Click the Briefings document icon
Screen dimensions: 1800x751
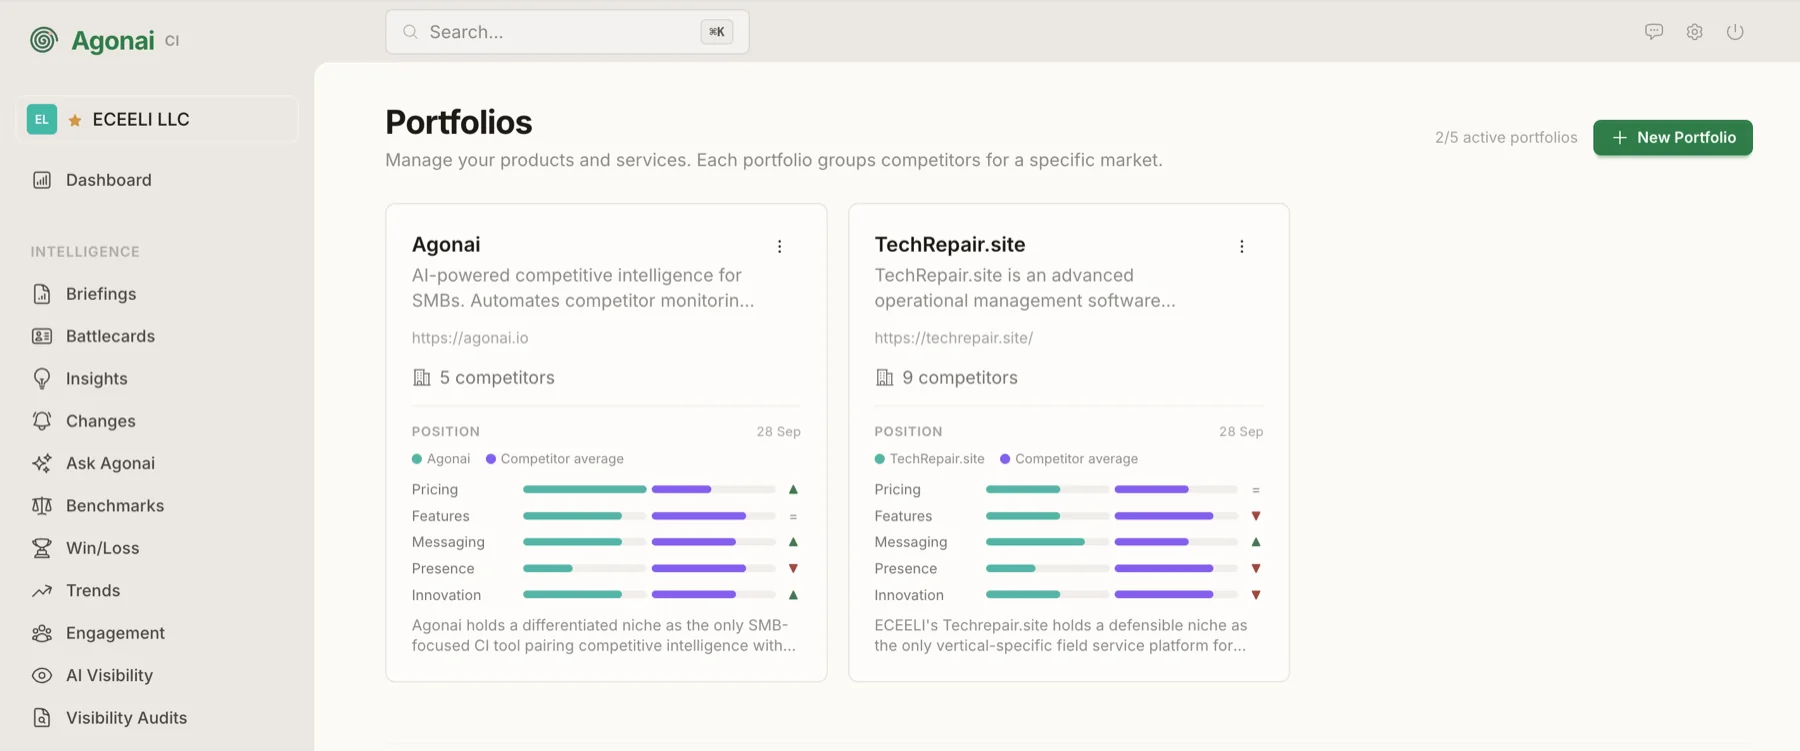(42, 294)
